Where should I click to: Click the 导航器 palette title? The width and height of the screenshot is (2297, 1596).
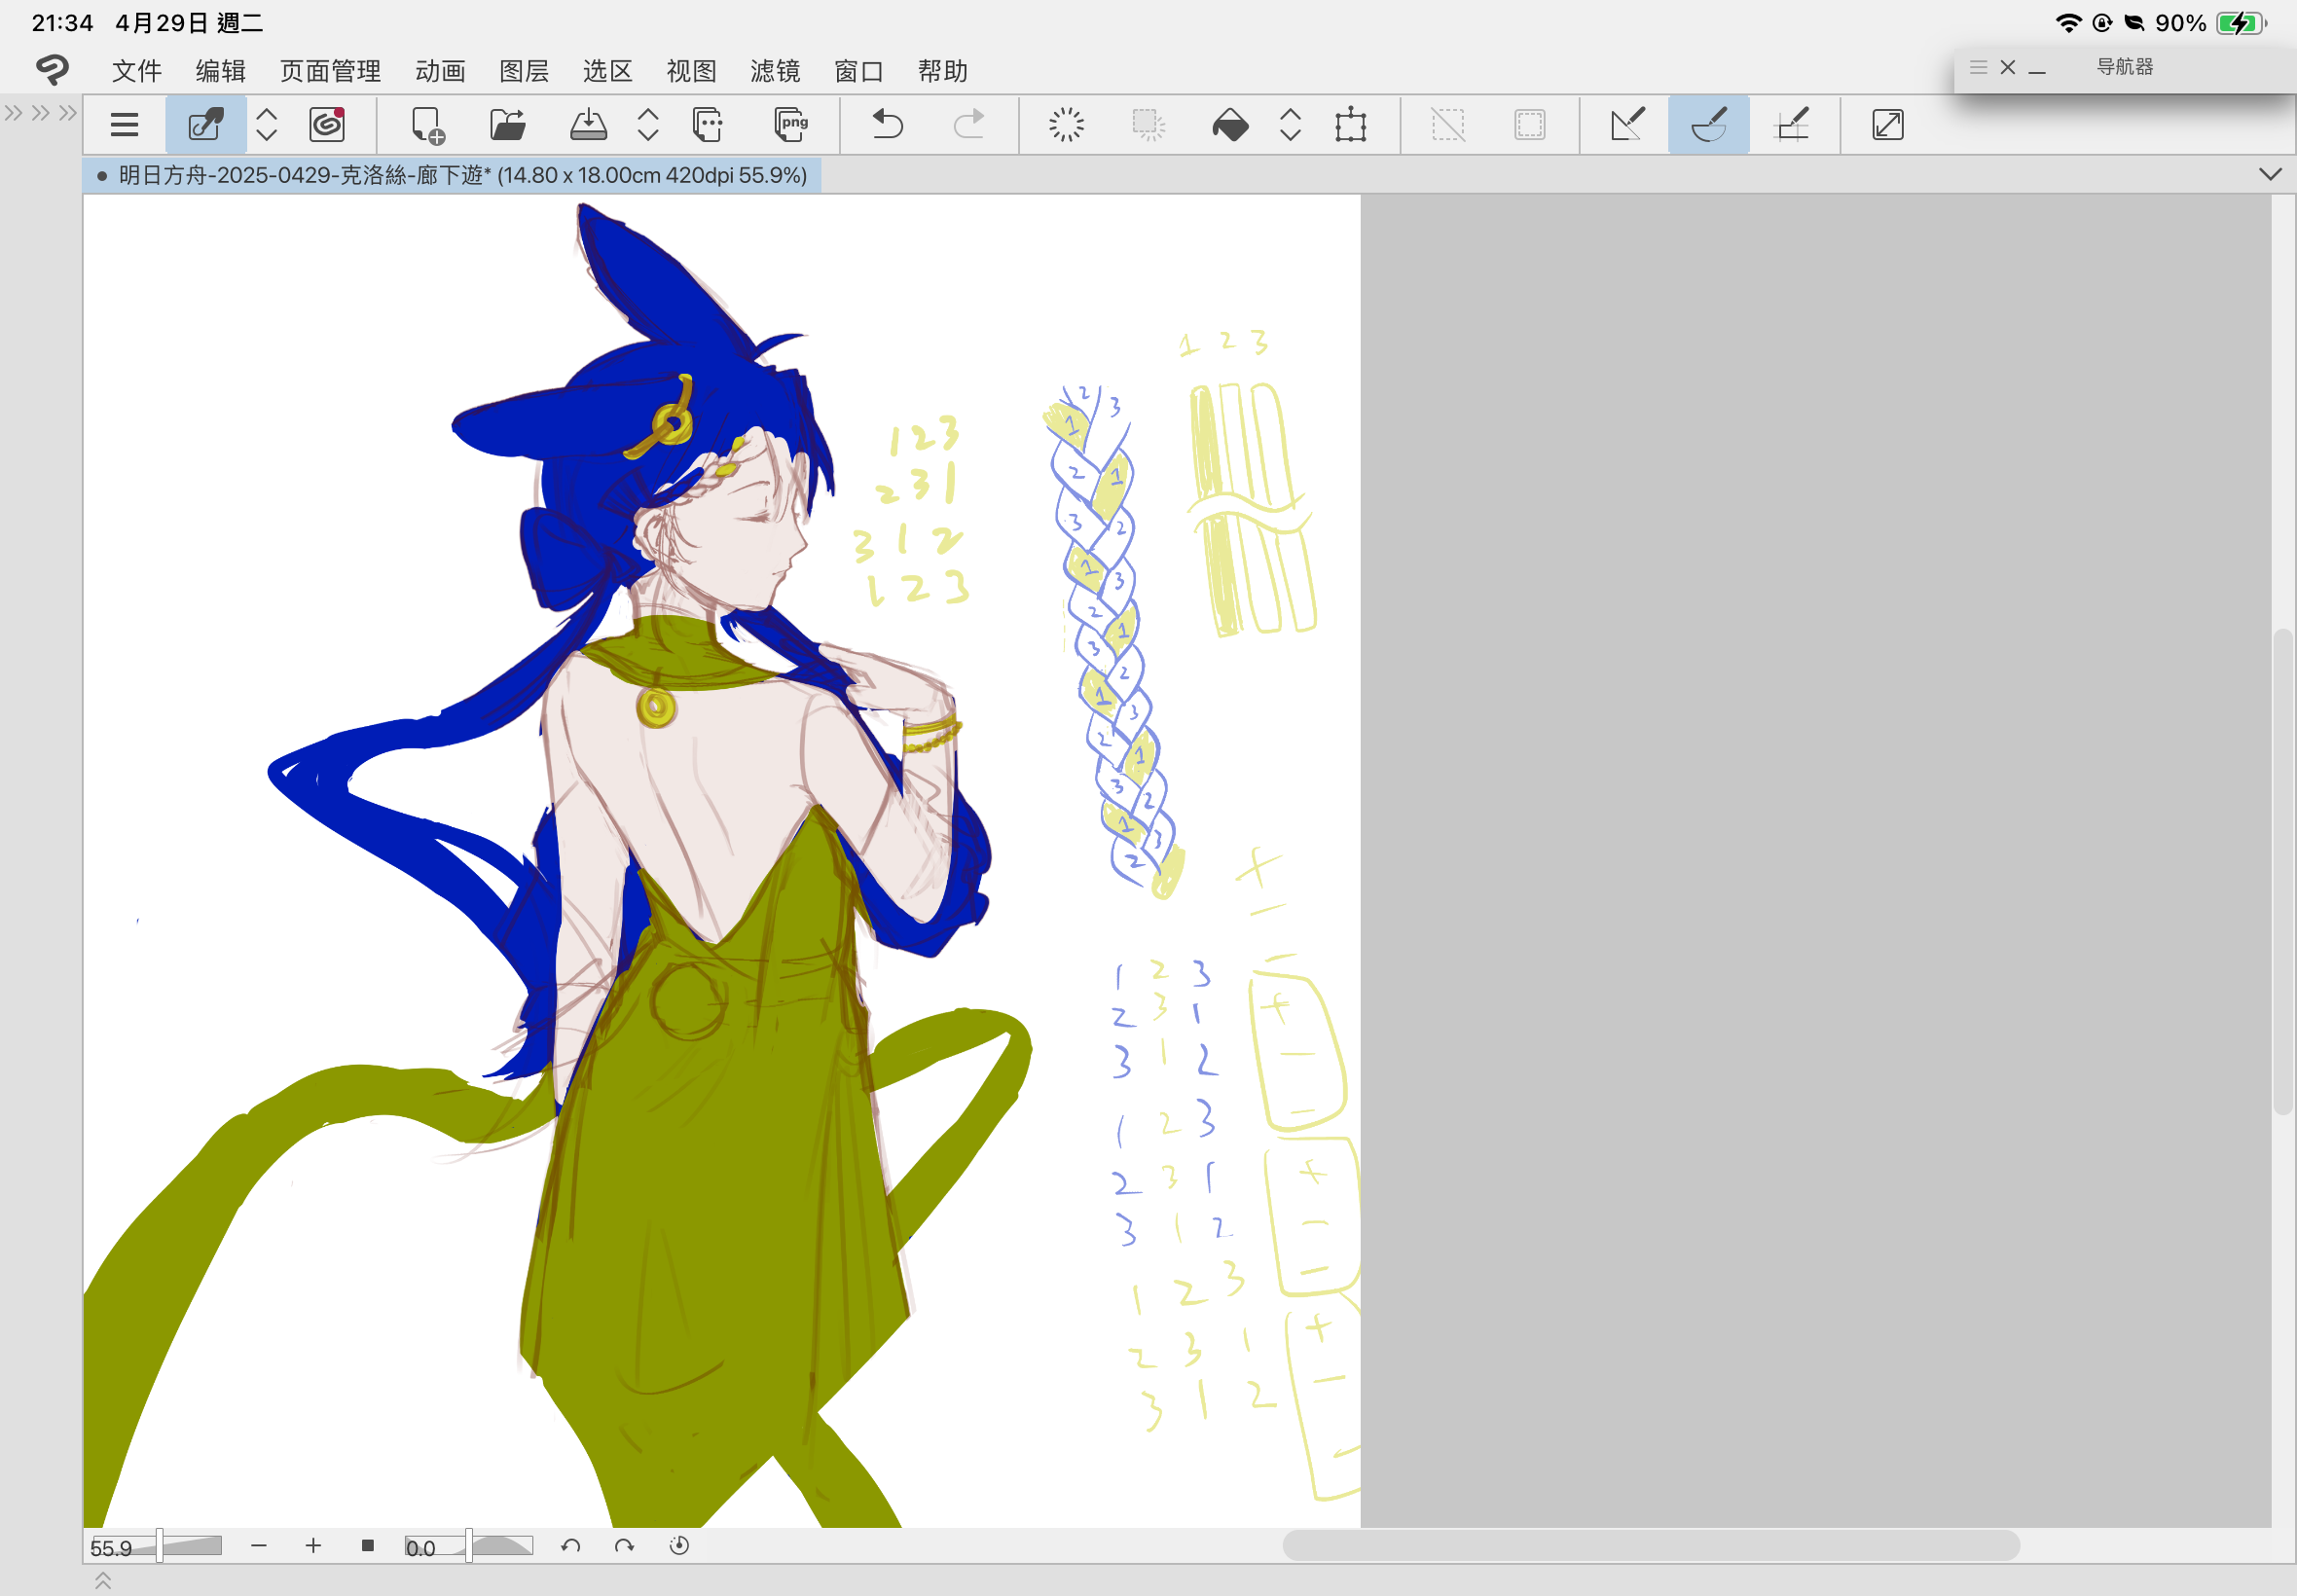coord(2124,67)
